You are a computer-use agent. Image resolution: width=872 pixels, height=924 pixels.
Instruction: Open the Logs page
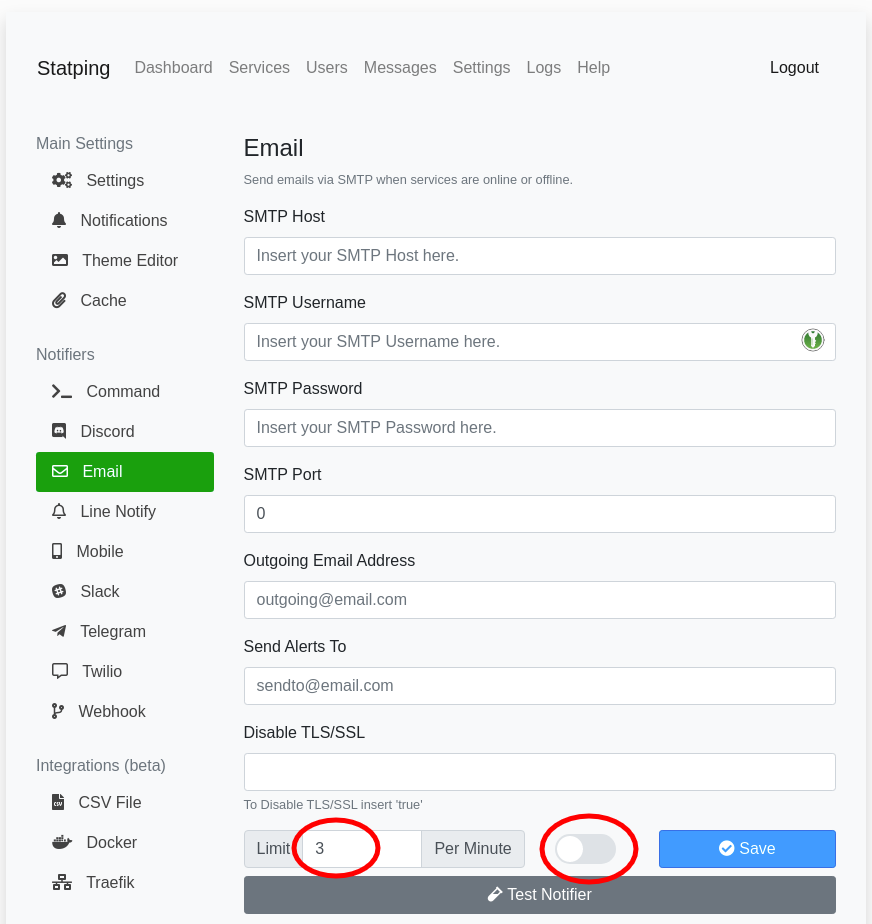click(544, 68)
